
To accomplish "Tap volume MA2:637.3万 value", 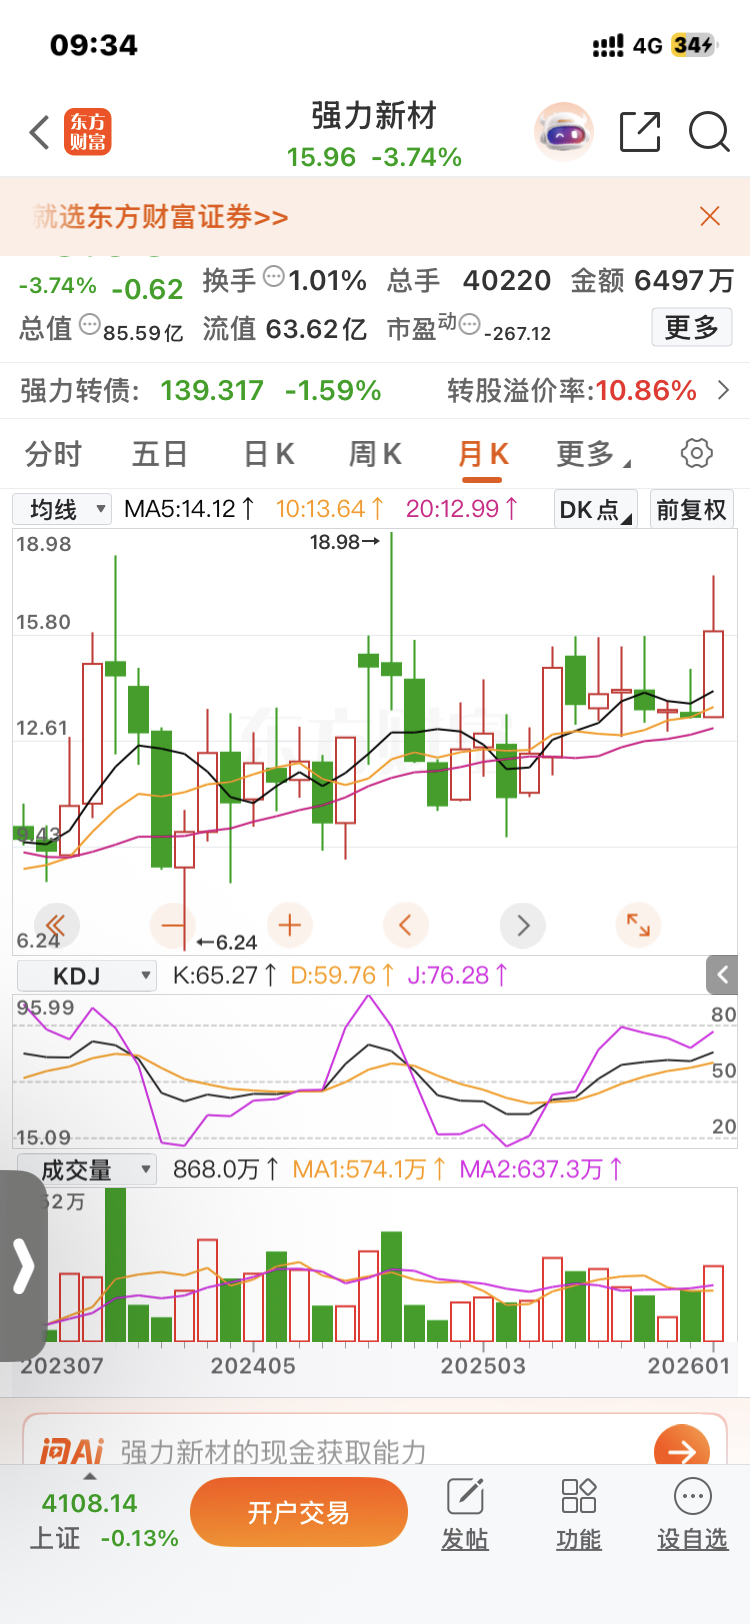I will click(542, 1169).
